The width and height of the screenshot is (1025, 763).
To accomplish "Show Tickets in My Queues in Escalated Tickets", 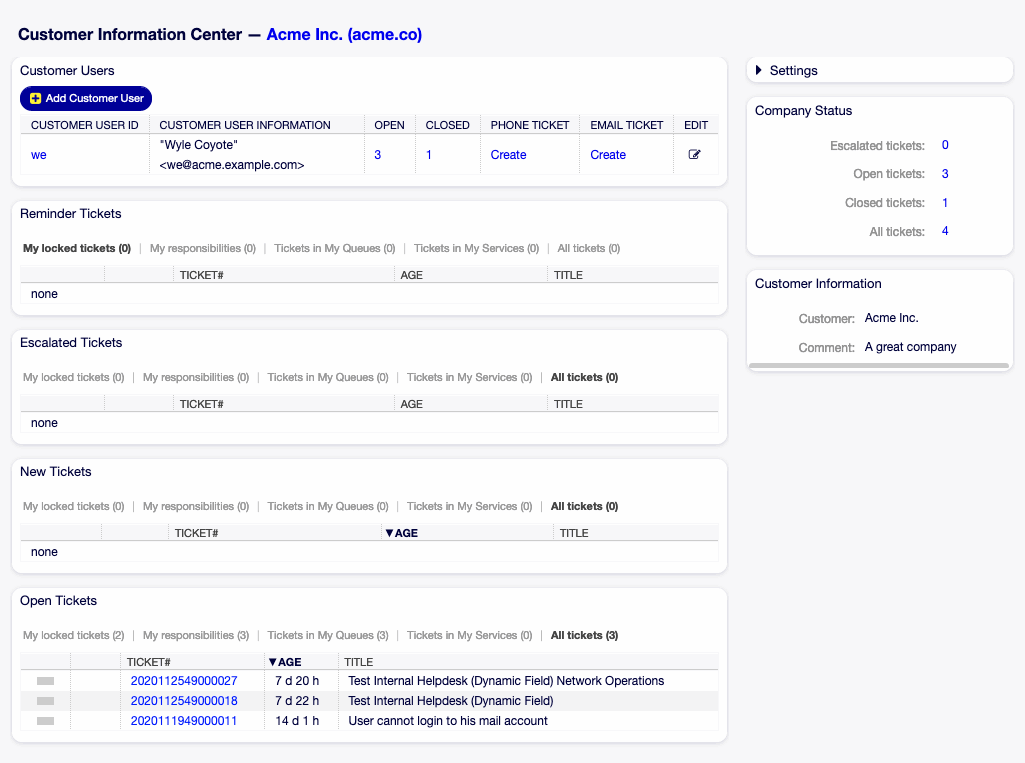I will click(327, 377).
